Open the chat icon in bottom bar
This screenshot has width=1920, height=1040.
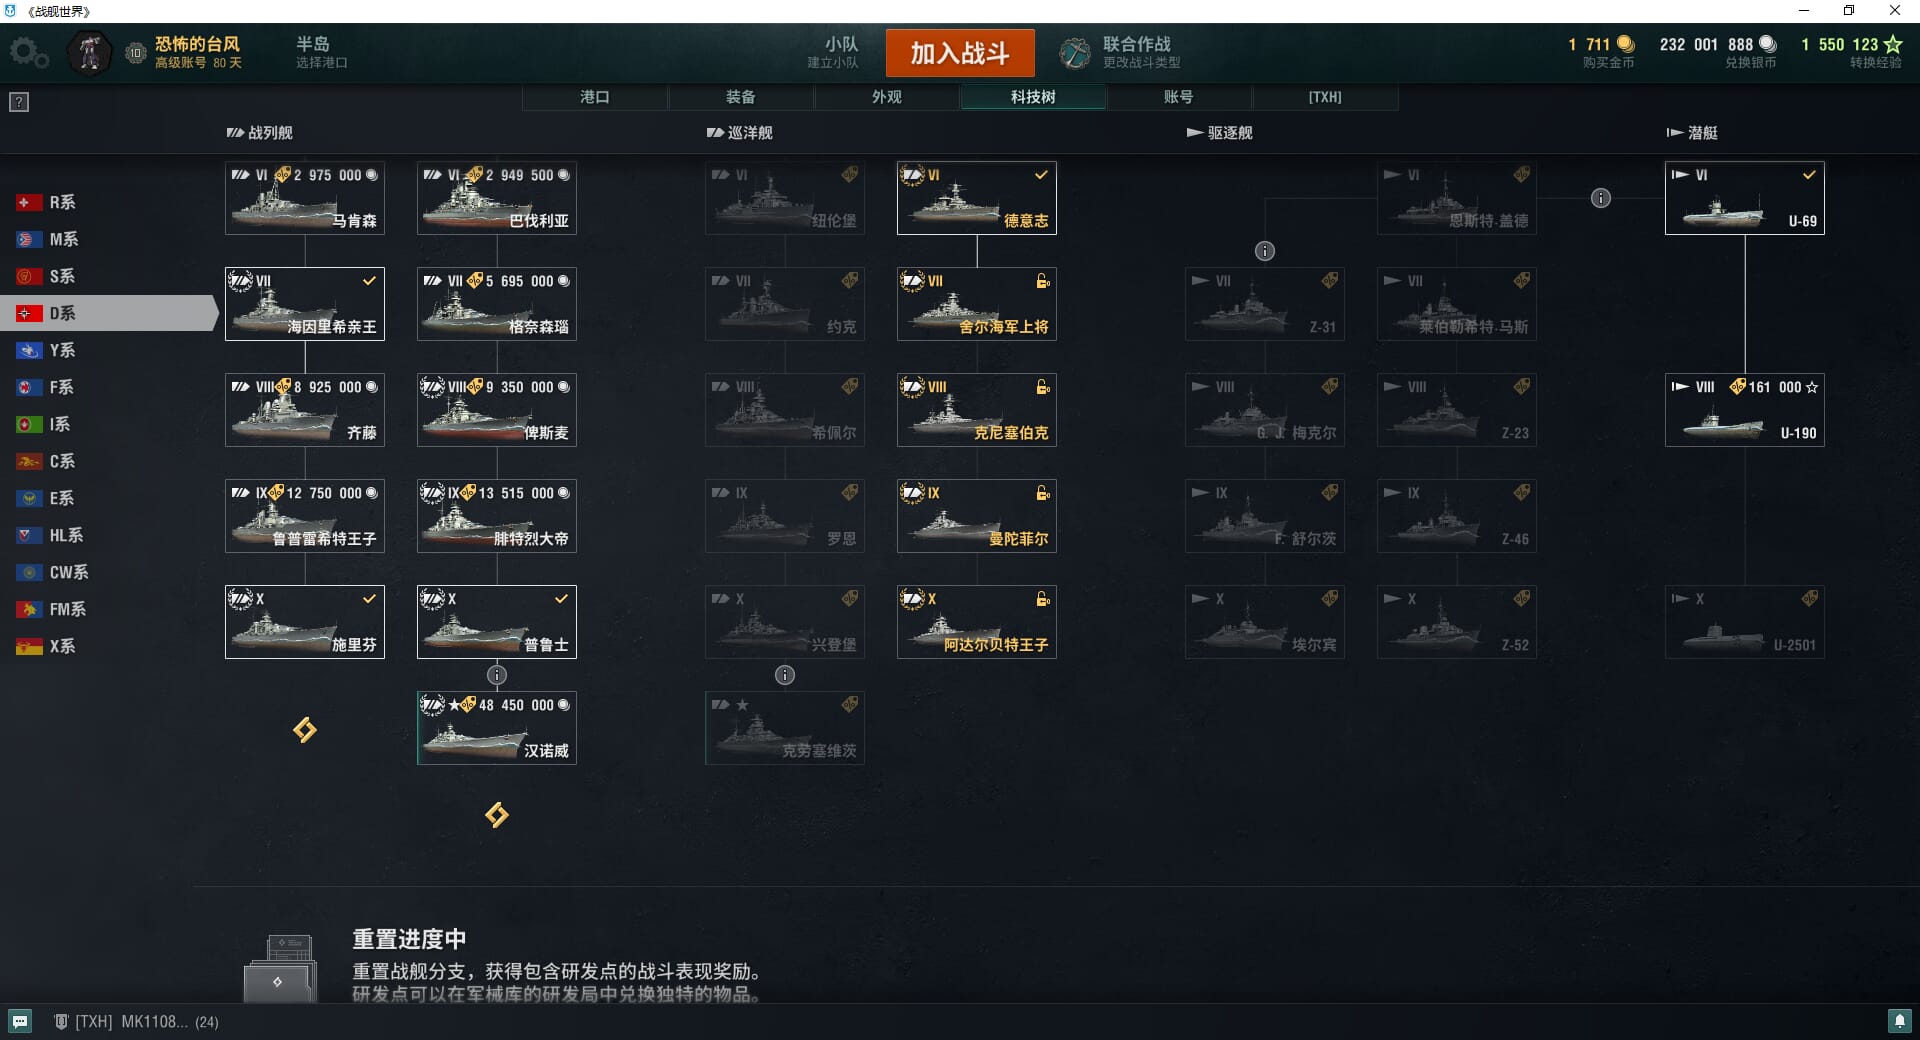click(x=20, y=1021)
